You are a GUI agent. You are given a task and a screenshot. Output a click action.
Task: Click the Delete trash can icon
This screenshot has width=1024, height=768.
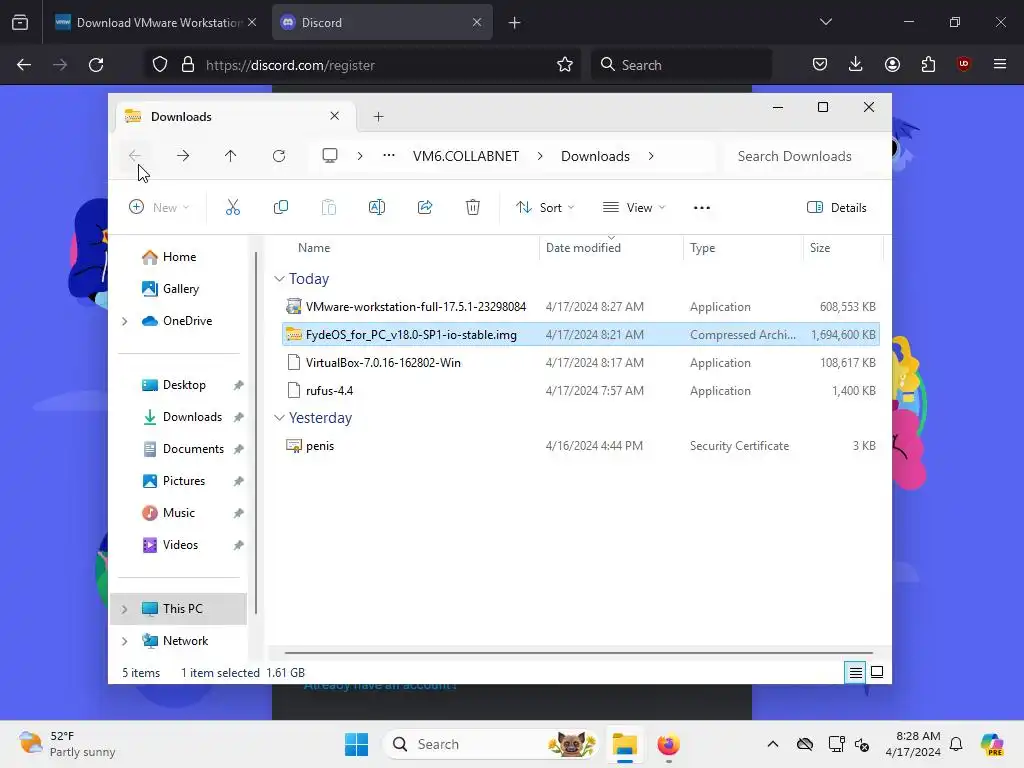point(473,208)
